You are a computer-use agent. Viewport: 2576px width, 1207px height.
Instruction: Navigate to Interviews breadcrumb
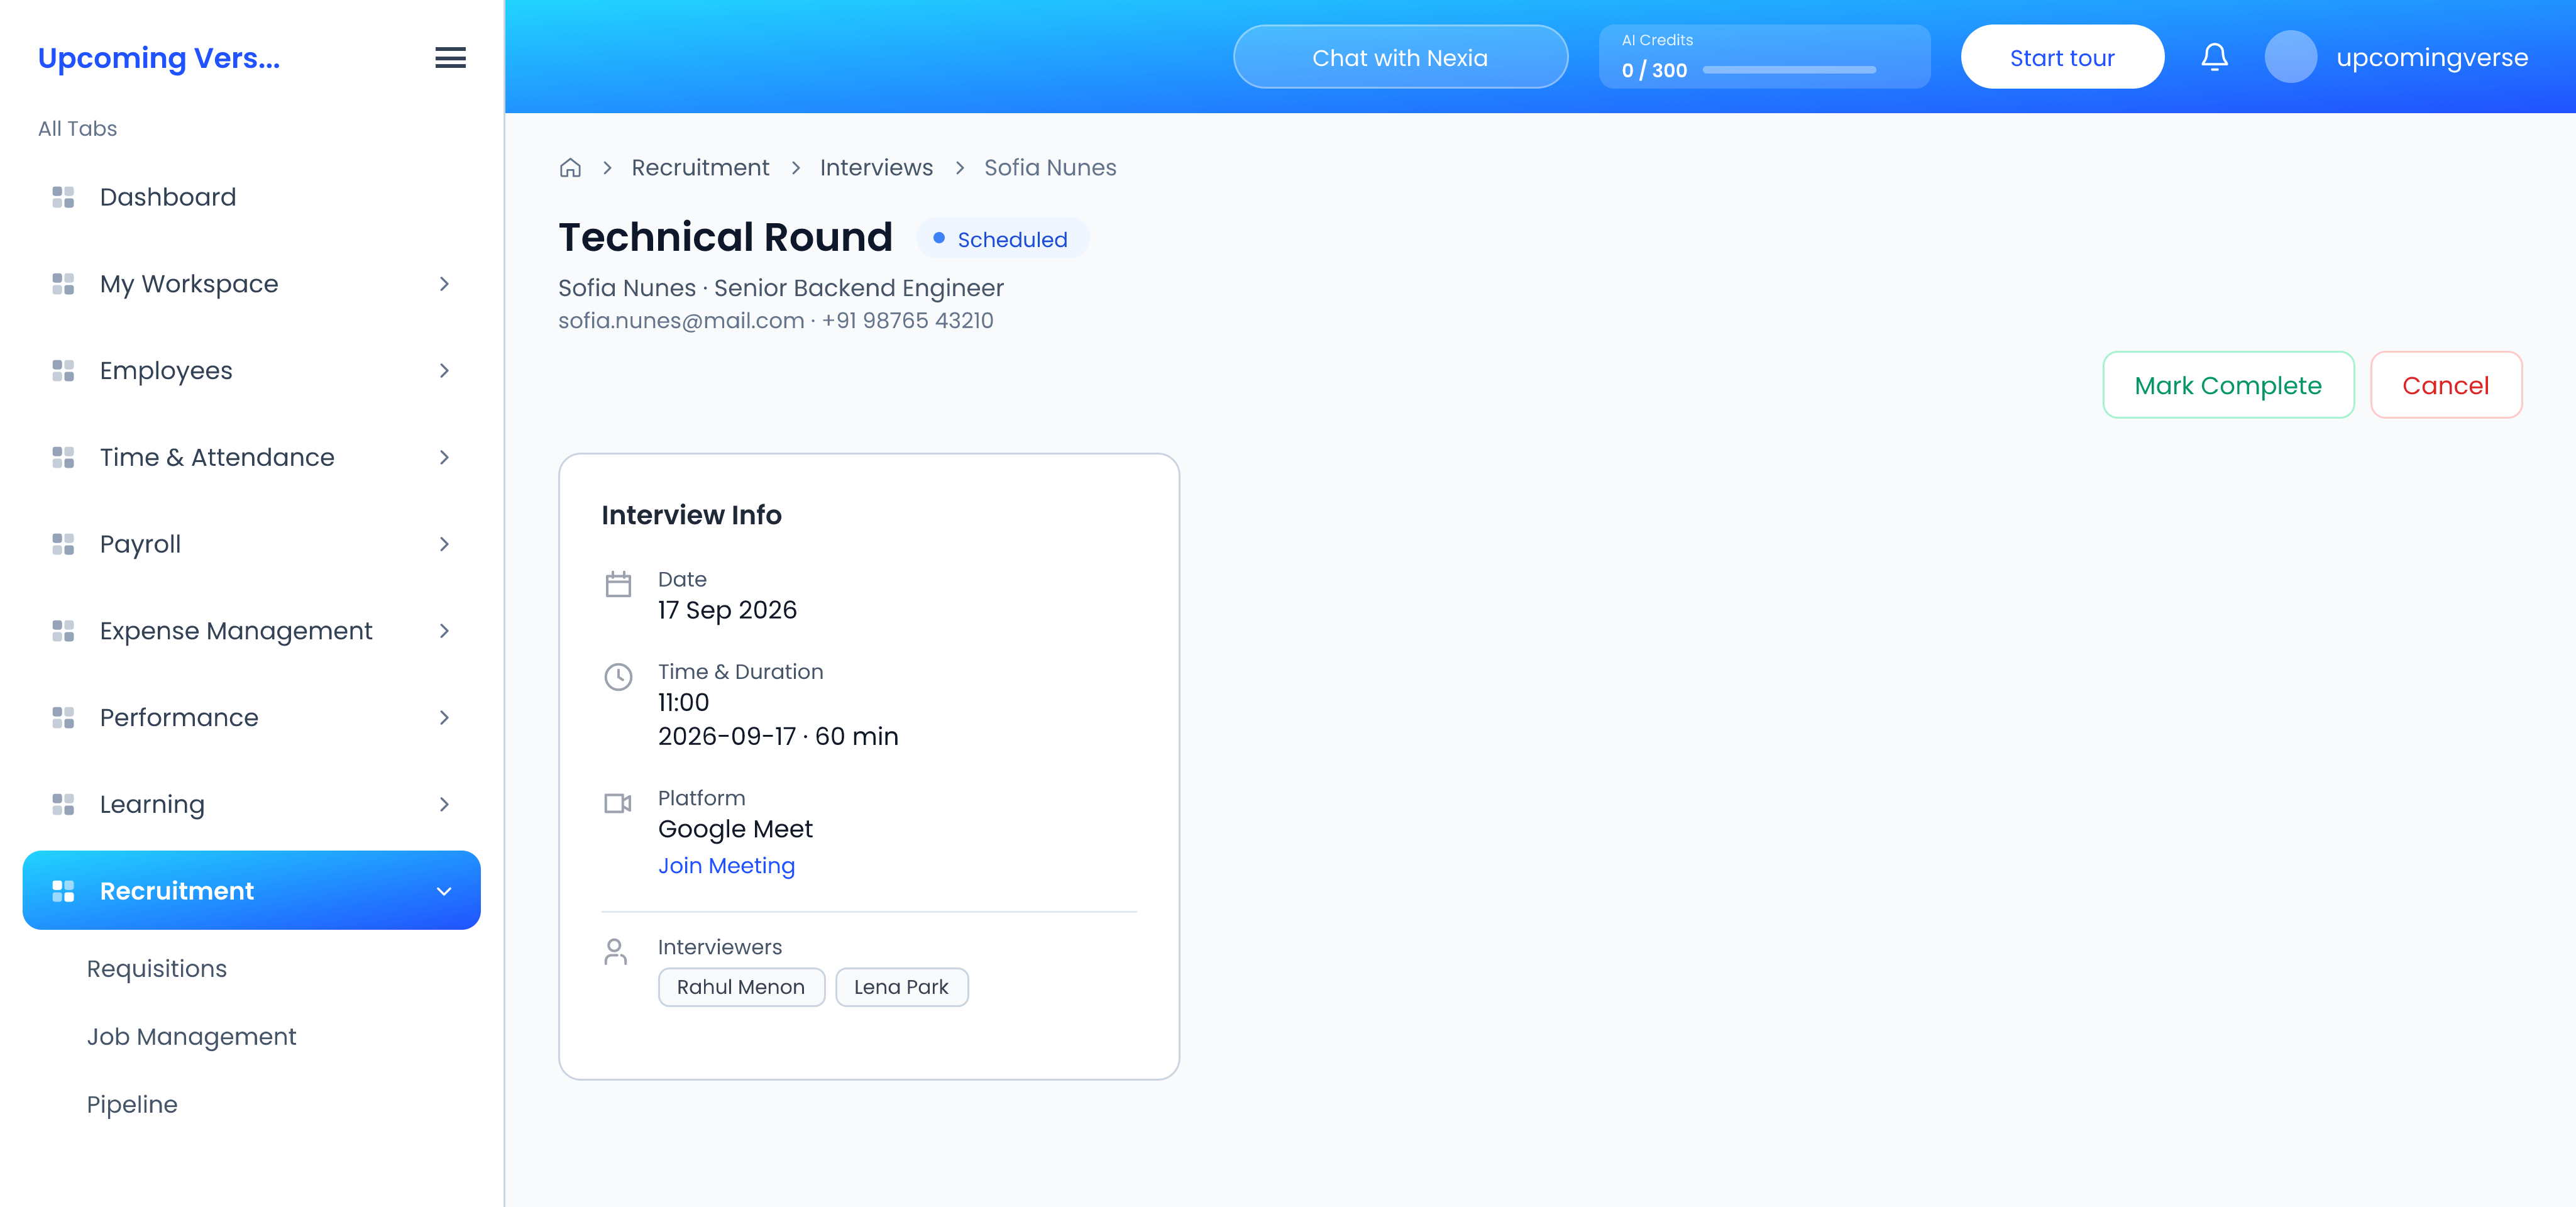pyautogui.click(x=876, y=168)
